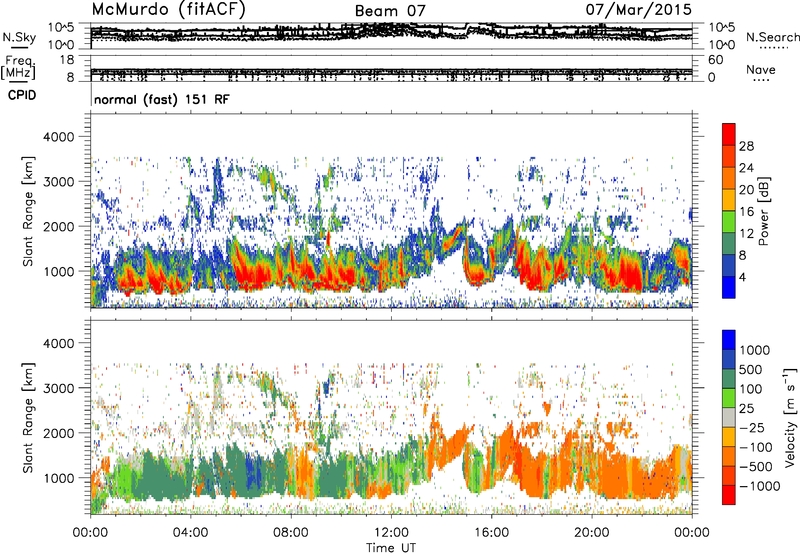Click the McMurdo (fitACF) title text
The image size is (800, 554).
pos(168,10)
